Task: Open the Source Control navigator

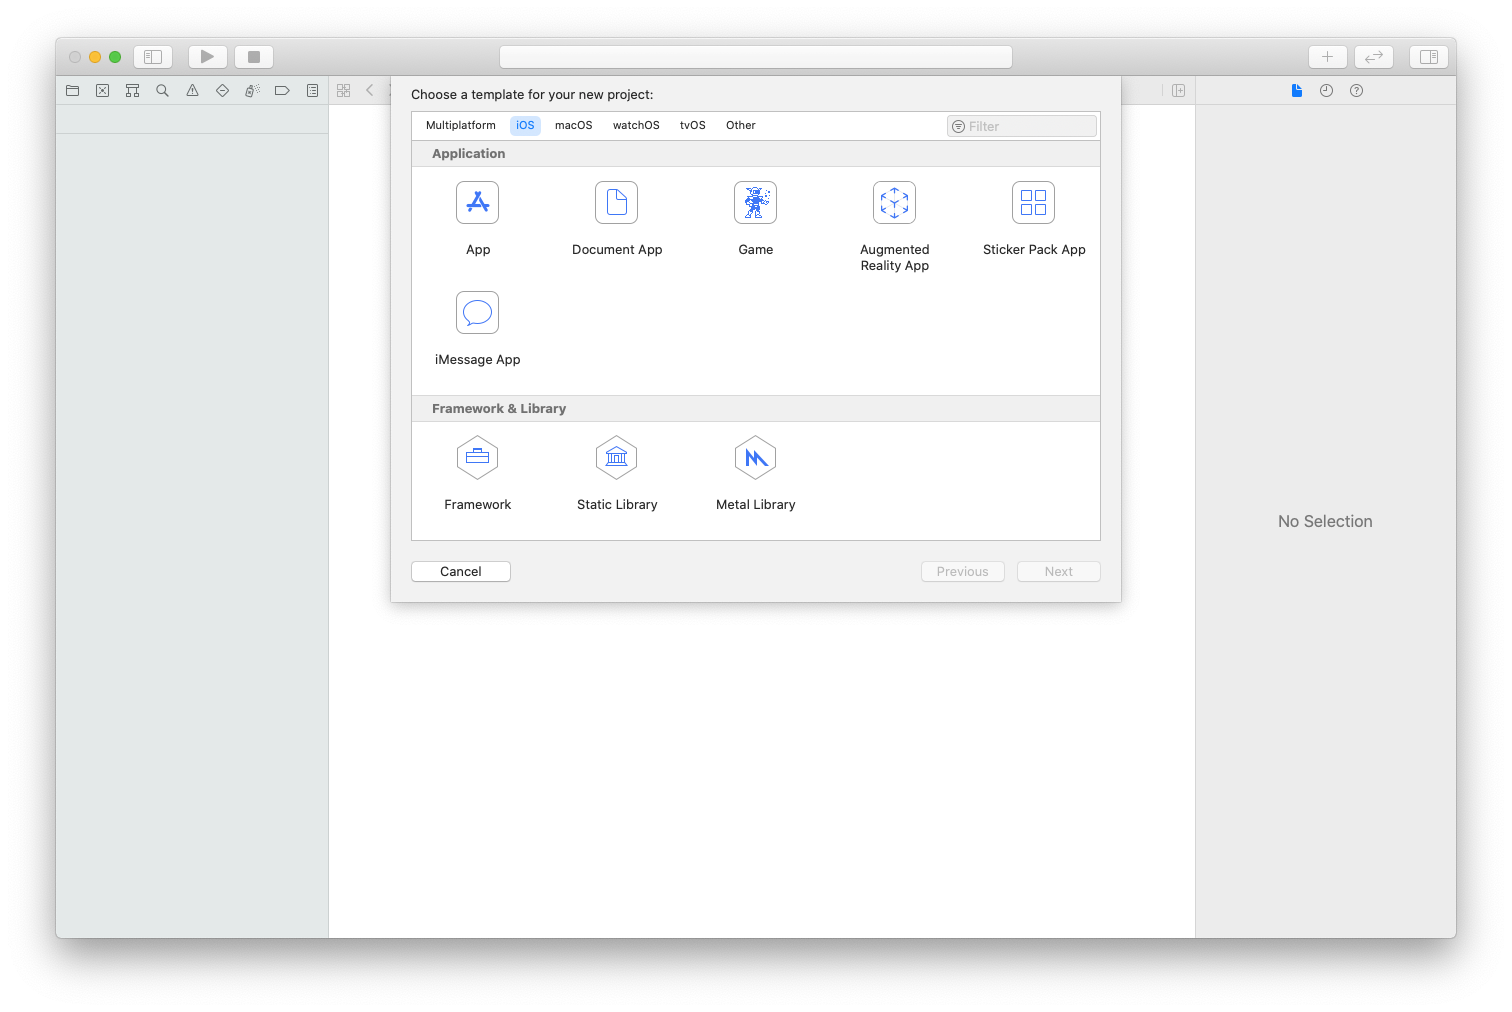Action: [x=103, y=90]
